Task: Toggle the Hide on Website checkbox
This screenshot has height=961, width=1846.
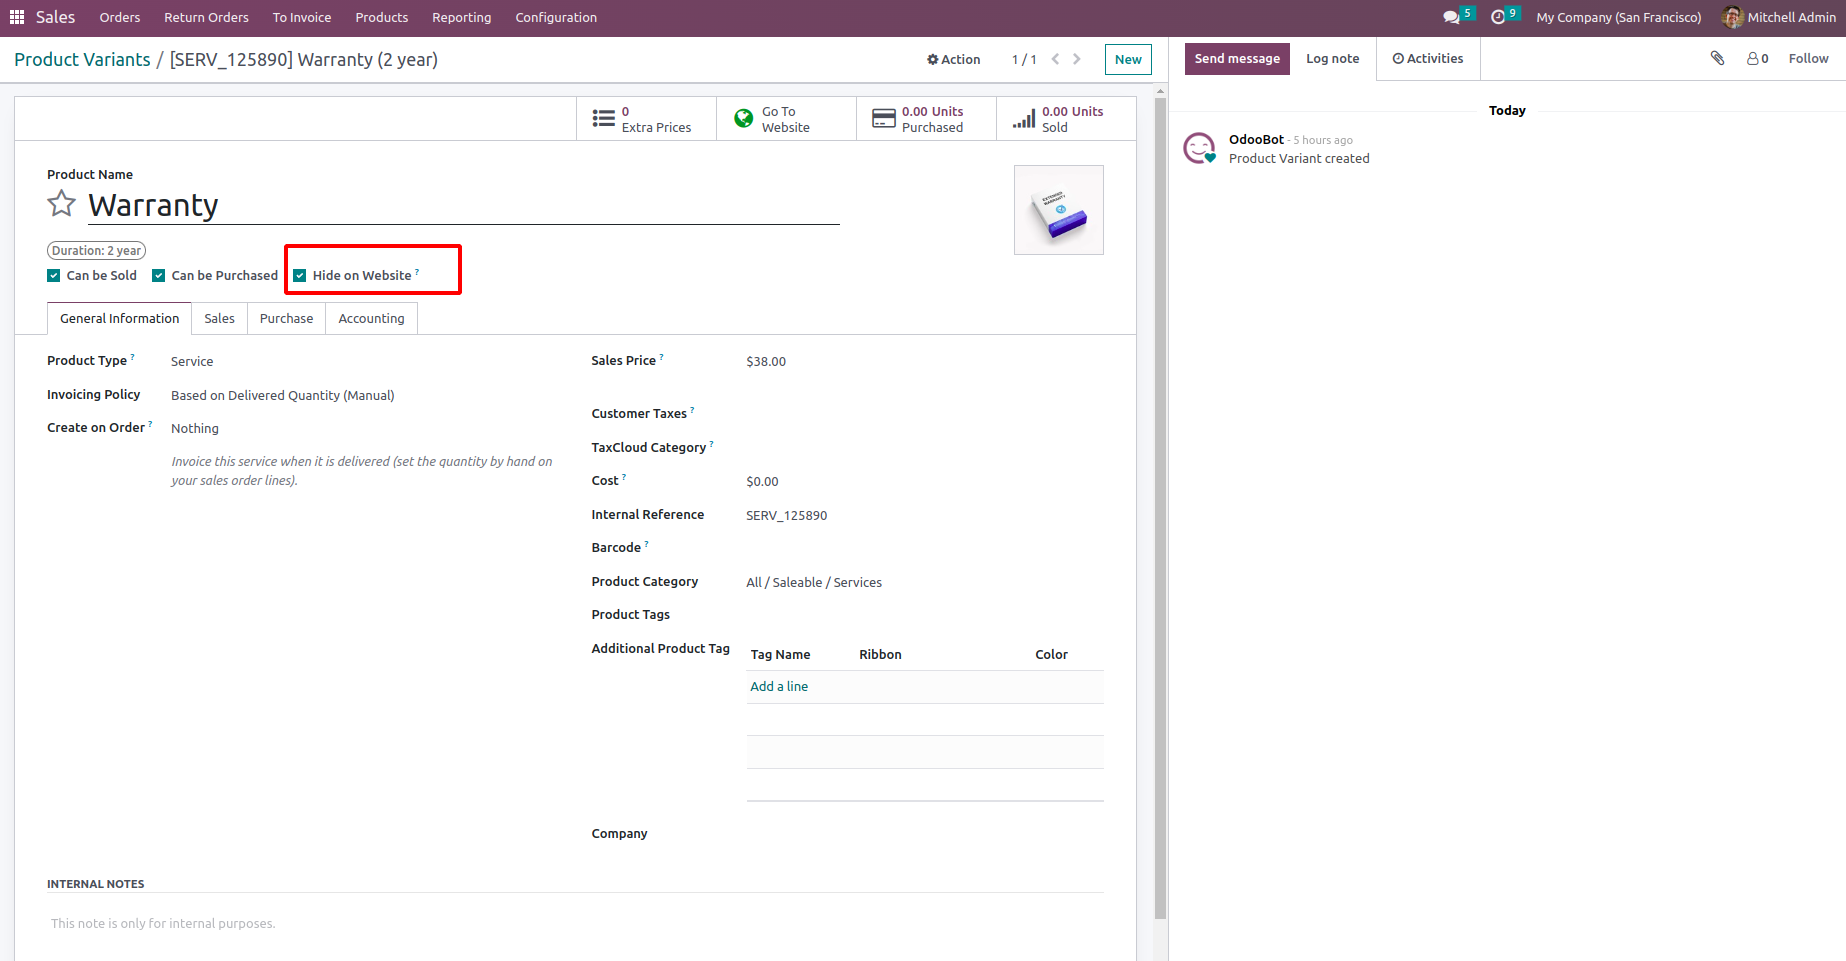Action: pyautogui.click(x=300, y=276)
